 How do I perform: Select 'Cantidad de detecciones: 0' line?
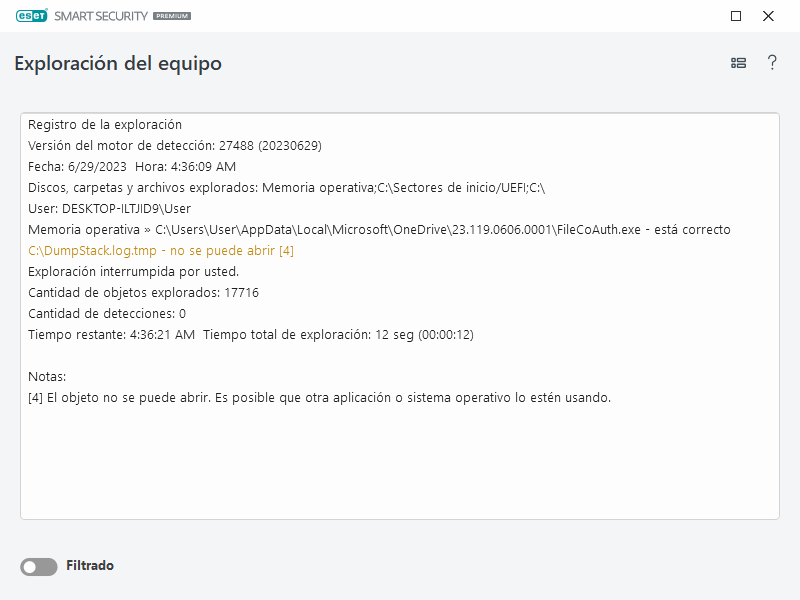(x=122, y=313)
